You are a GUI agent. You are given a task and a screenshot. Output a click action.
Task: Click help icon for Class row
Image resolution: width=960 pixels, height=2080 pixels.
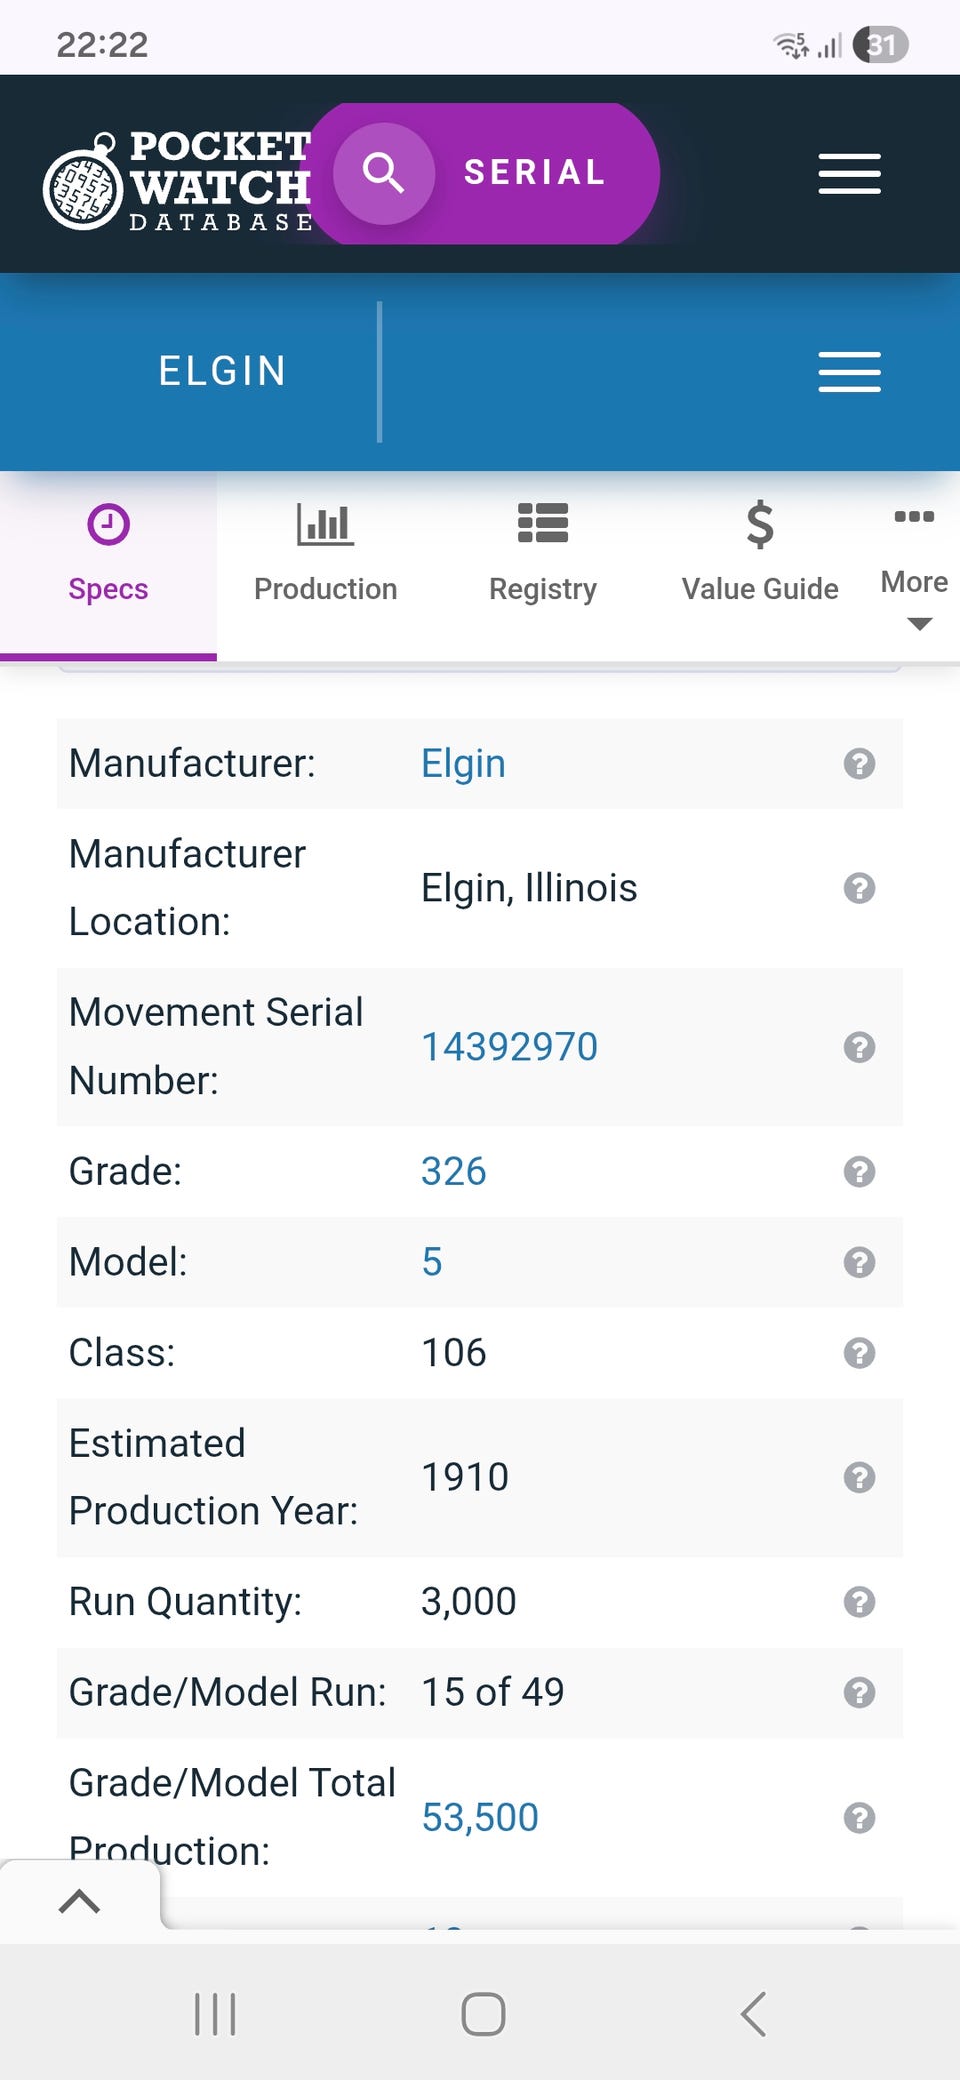pos(859,1353)
